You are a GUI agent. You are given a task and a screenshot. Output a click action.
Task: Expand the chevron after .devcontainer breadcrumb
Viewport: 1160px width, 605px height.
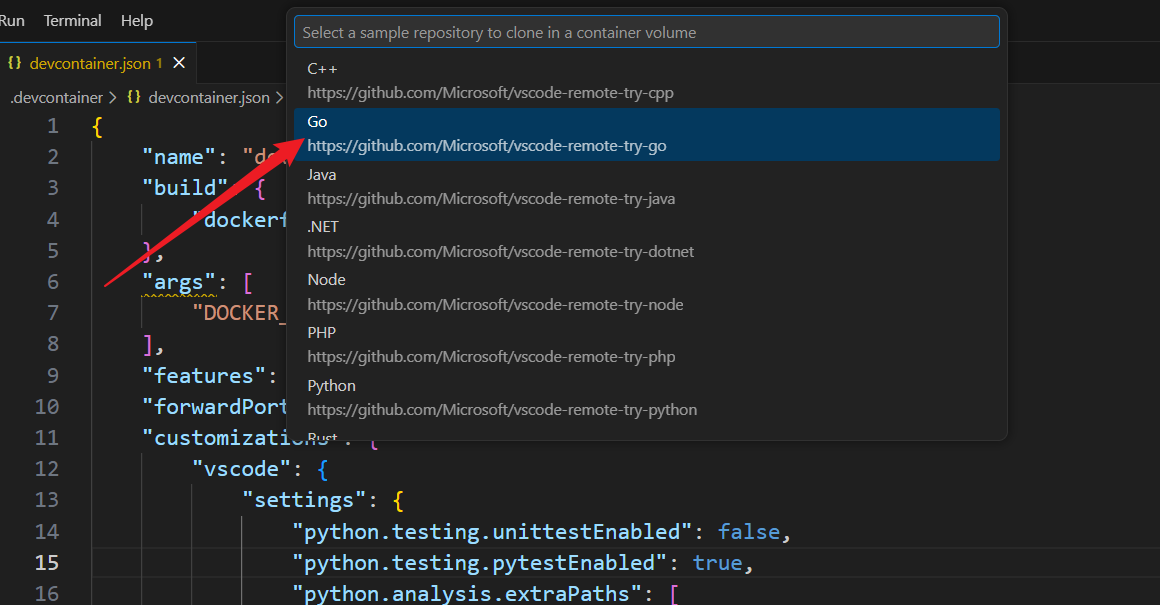[x=112, y=98]
